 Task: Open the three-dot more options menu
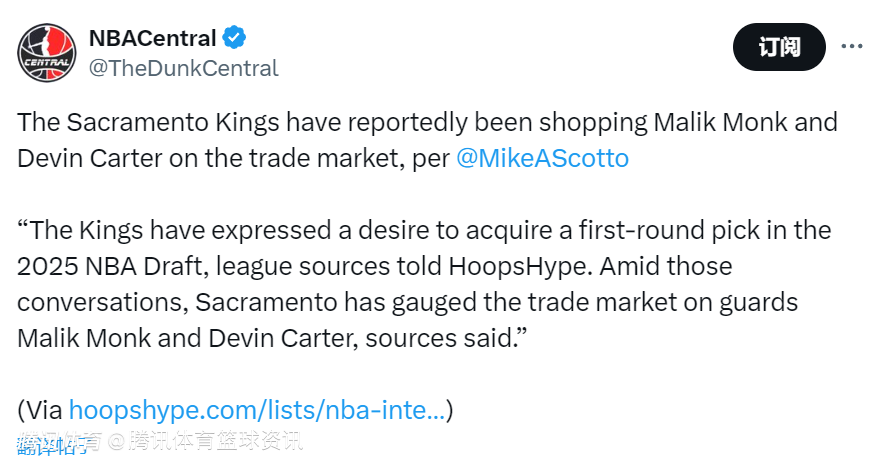tap(851, 46)
